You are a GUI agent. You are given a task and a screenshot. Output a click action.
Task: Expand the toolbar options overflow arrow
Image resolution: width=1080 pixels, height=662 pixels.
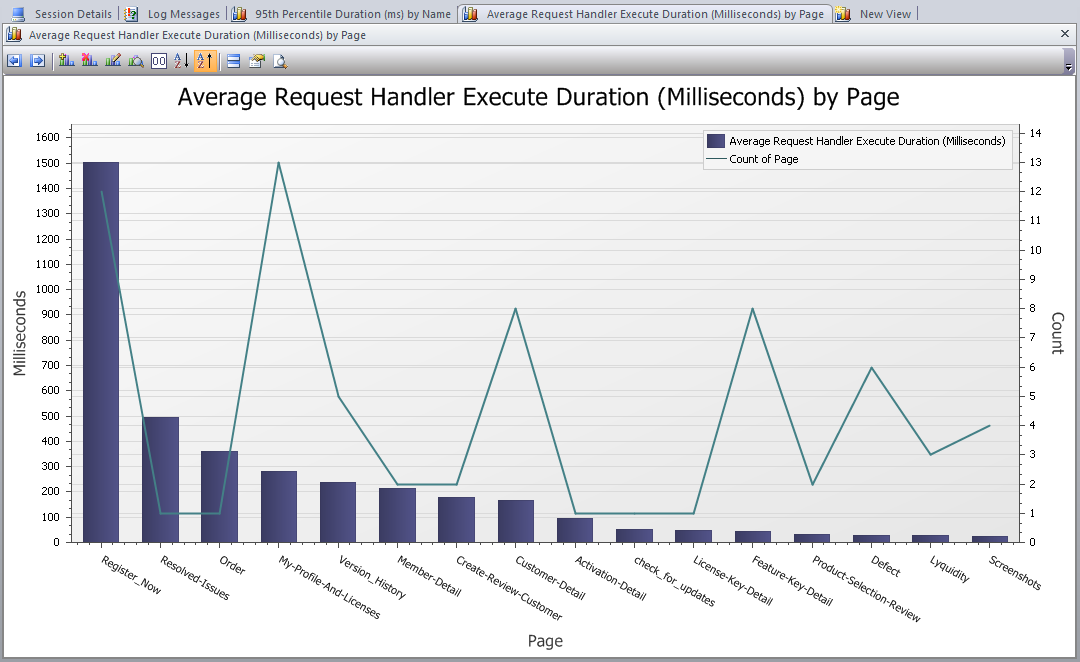click(1069, 63)
